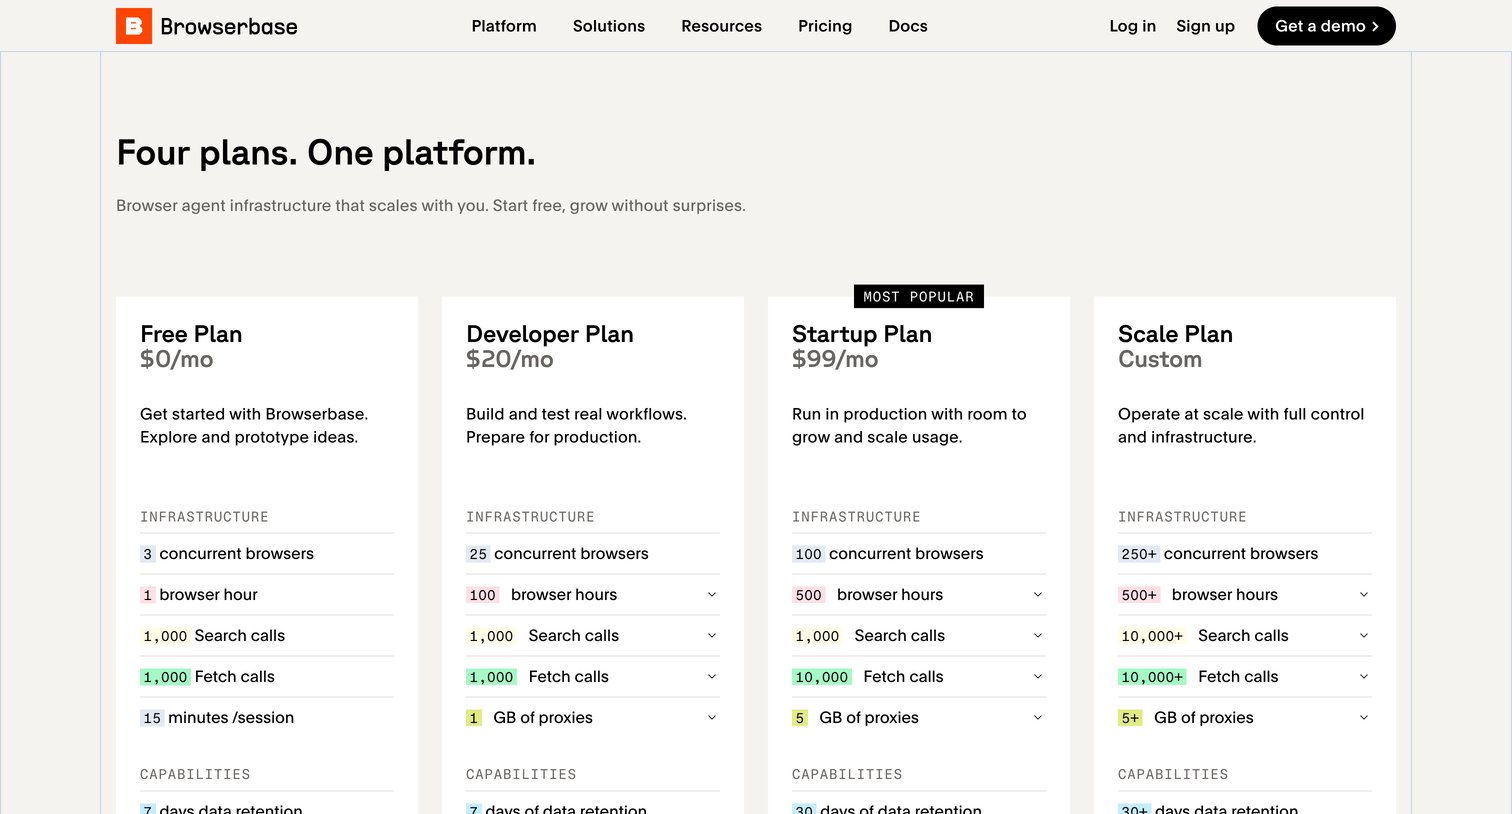The width and height of the screenshot is (1512, 814).
Task: Click the Developer Plan heading
Action: click(550, 334)
